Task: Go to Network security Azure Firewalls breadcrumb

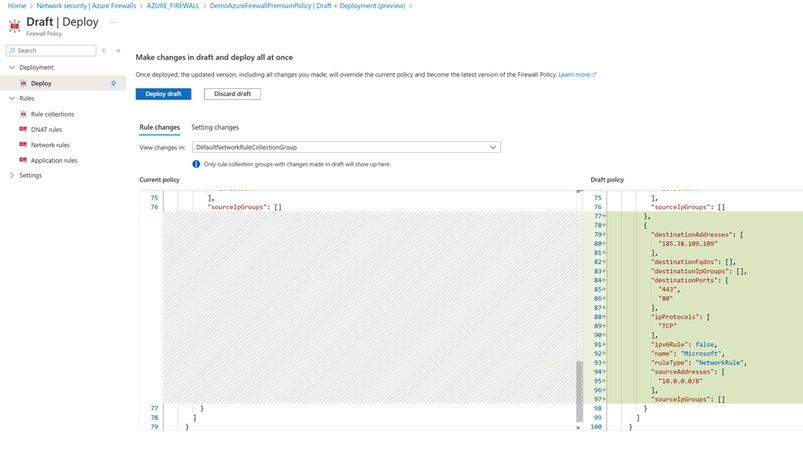Action: coord(86,6)
